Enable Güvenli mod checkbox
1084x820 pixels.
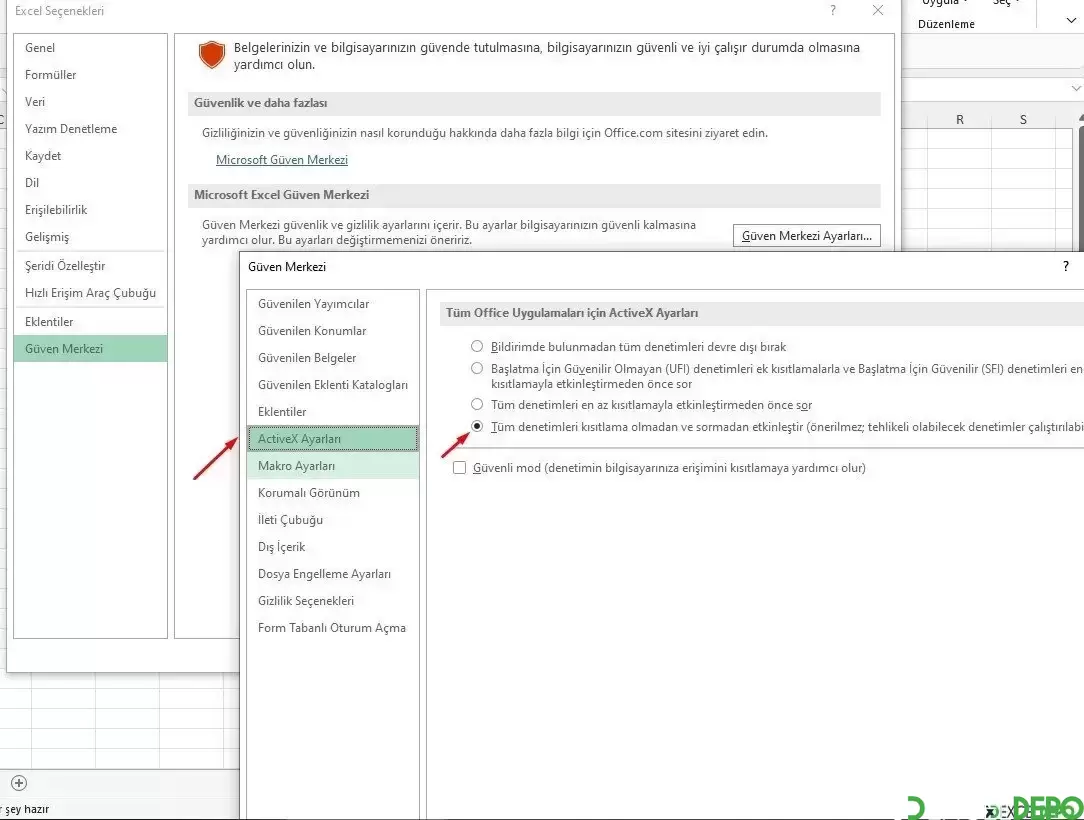coord(459,467)
